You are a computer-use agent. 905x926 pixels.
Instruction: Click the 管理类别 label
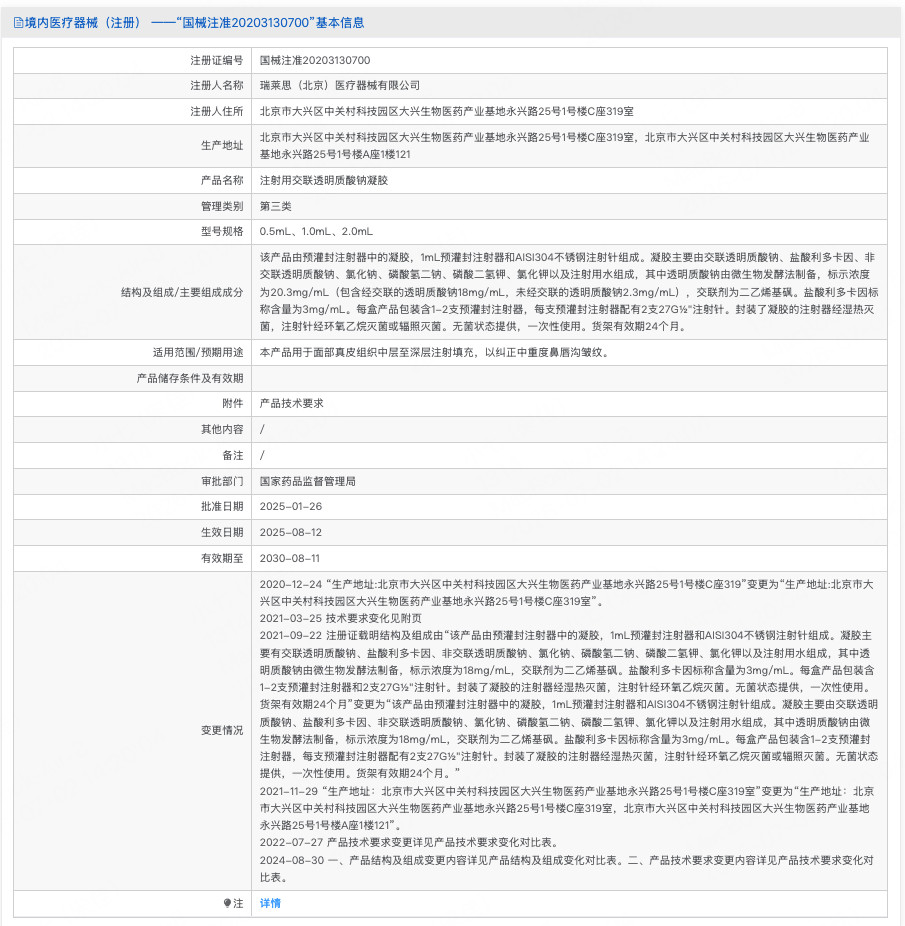[x=222, y=206]
